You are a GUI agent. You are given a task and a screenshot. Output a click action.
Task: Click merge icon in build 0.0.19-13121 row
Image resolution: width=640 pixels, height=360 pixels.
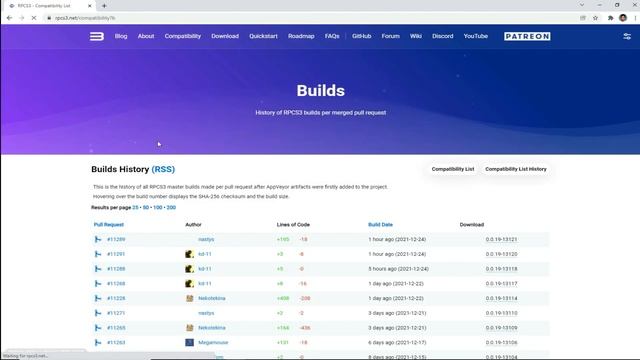[x=98, y=239]
